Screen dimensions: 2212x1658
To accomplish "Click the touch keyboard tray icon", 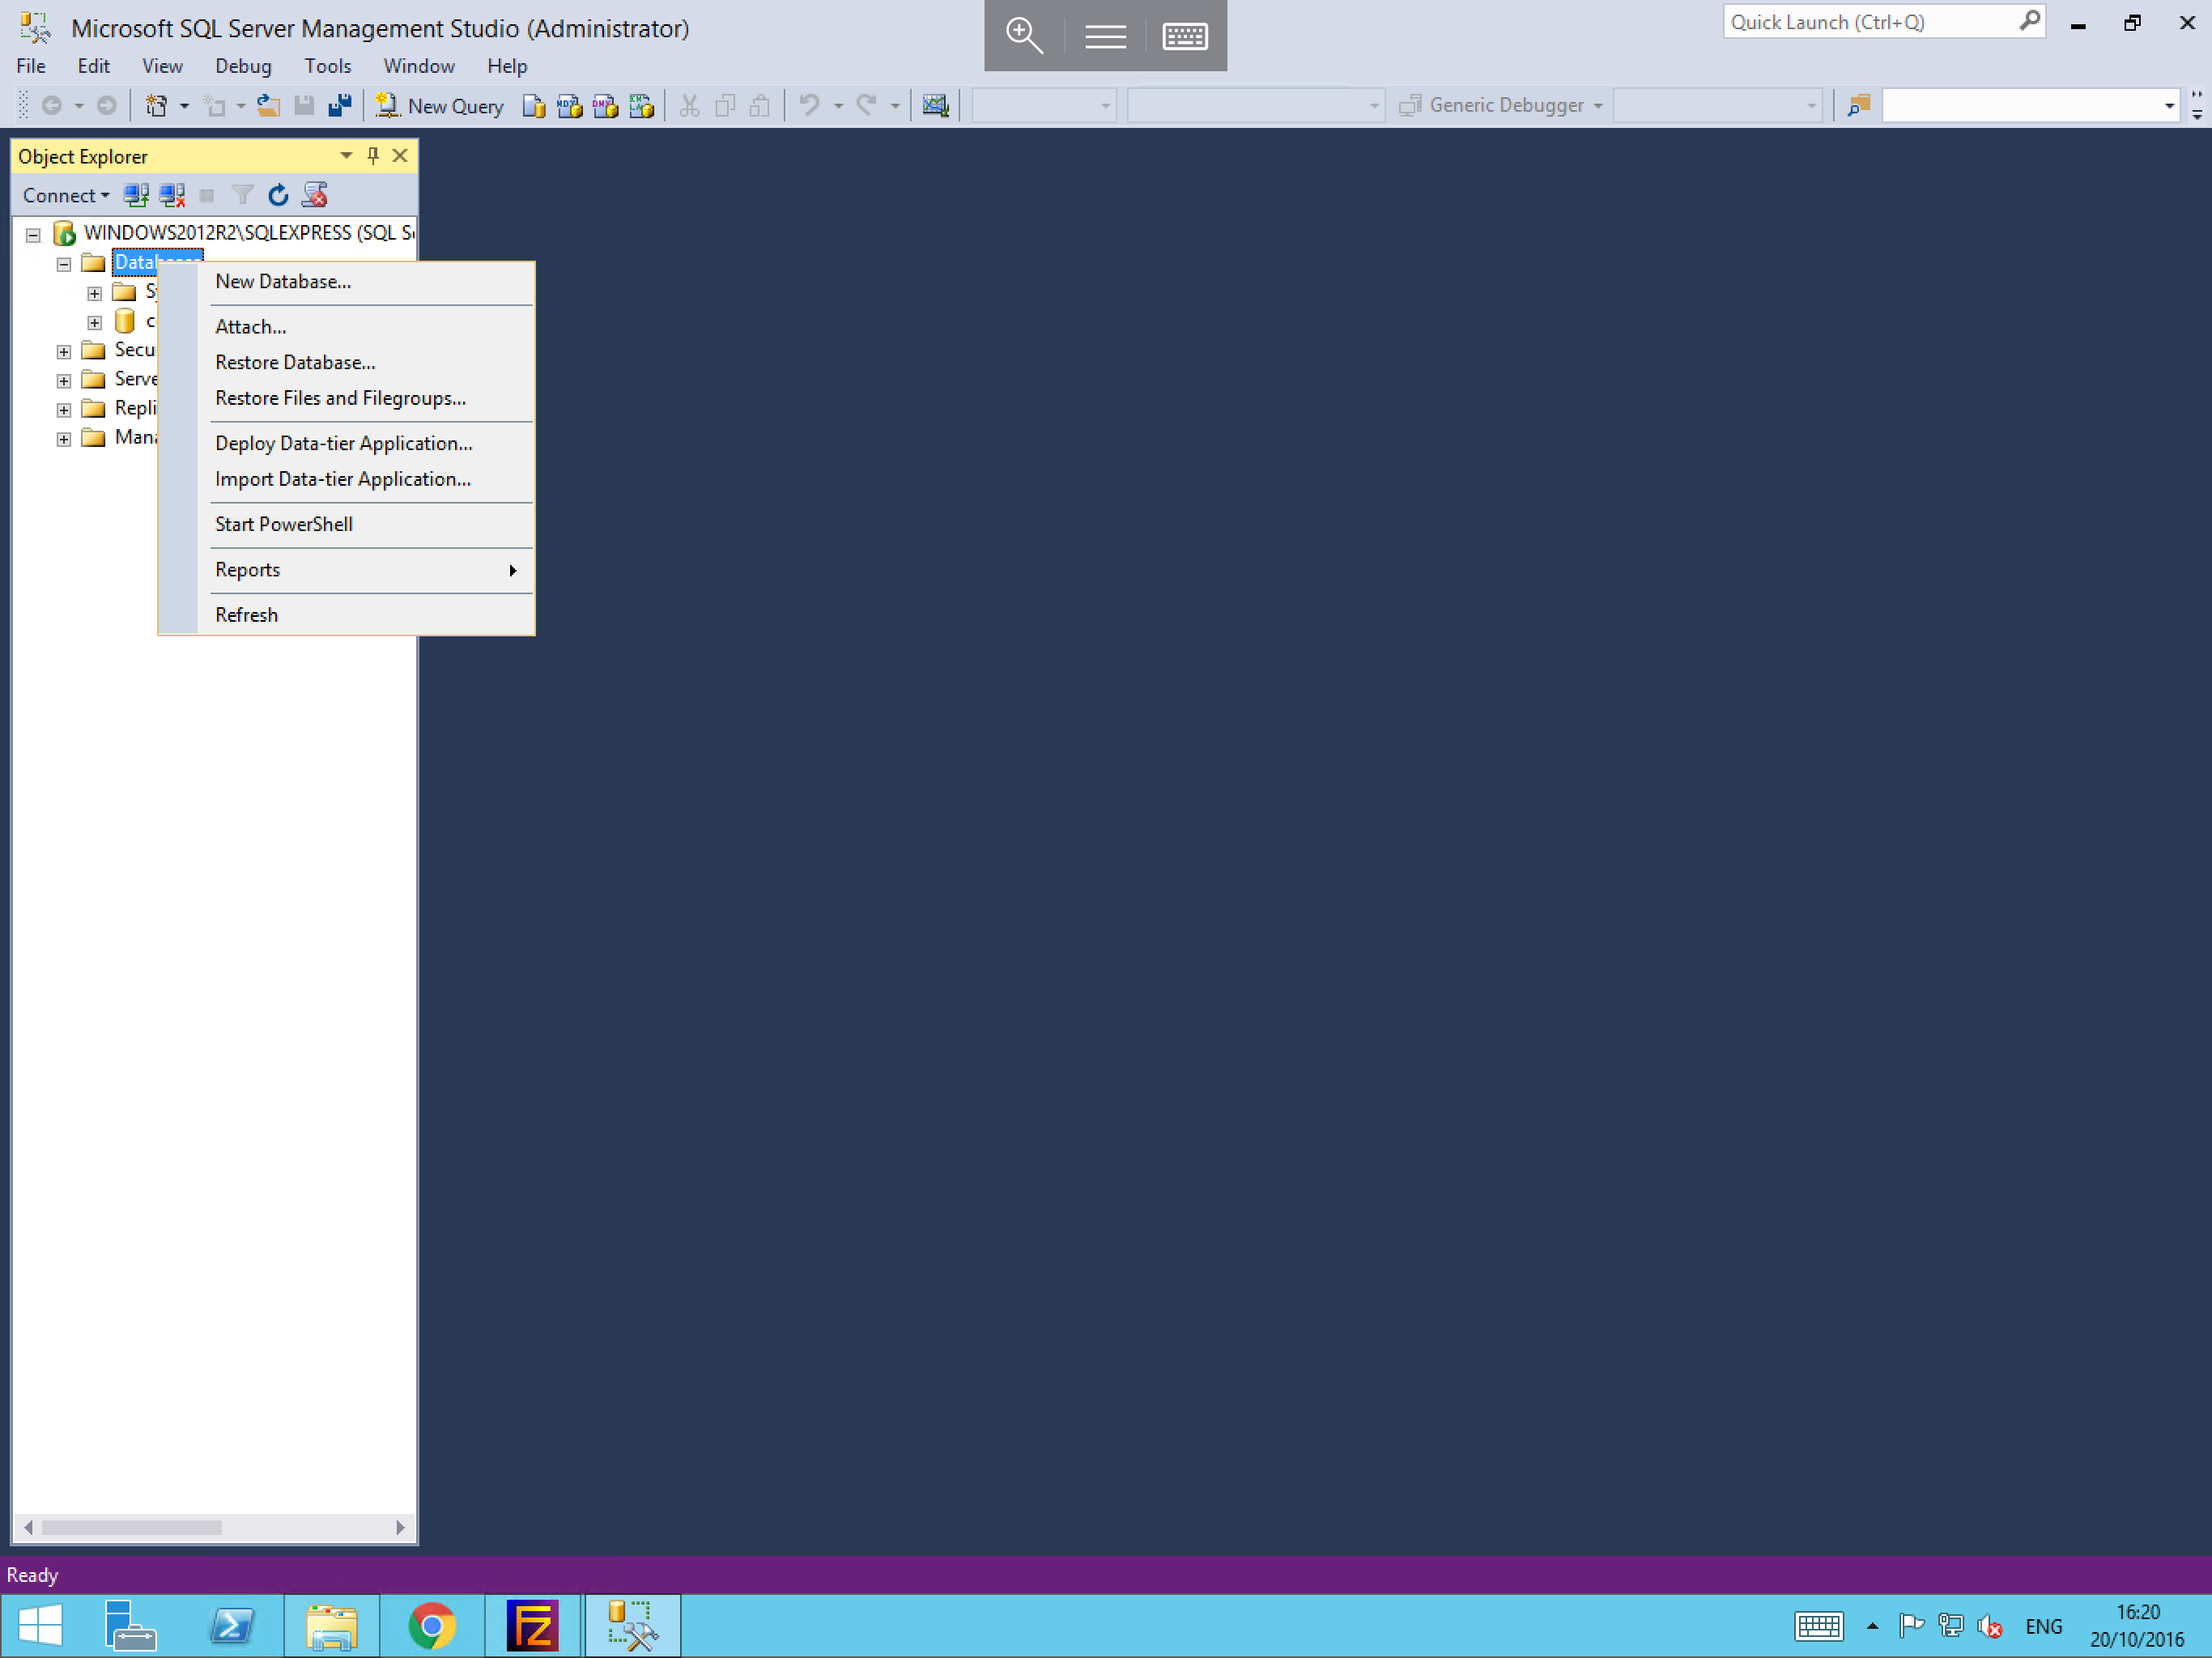I will [x=1818, y=1626].
